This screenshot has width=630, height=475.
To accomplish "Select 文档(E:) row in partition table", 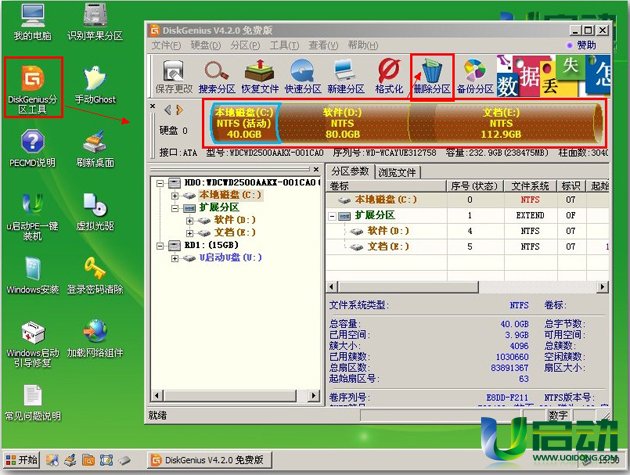I will click(x=467, y=247).
